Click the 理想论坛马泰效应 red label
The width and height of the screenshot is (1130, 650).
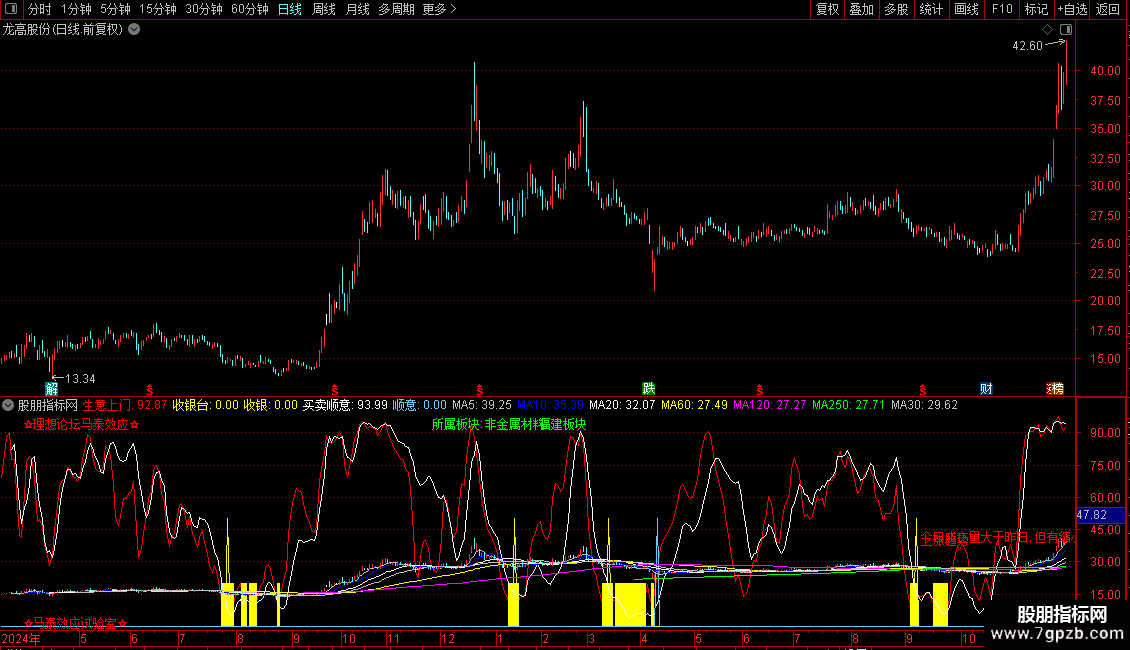click(x=81, y=424)
